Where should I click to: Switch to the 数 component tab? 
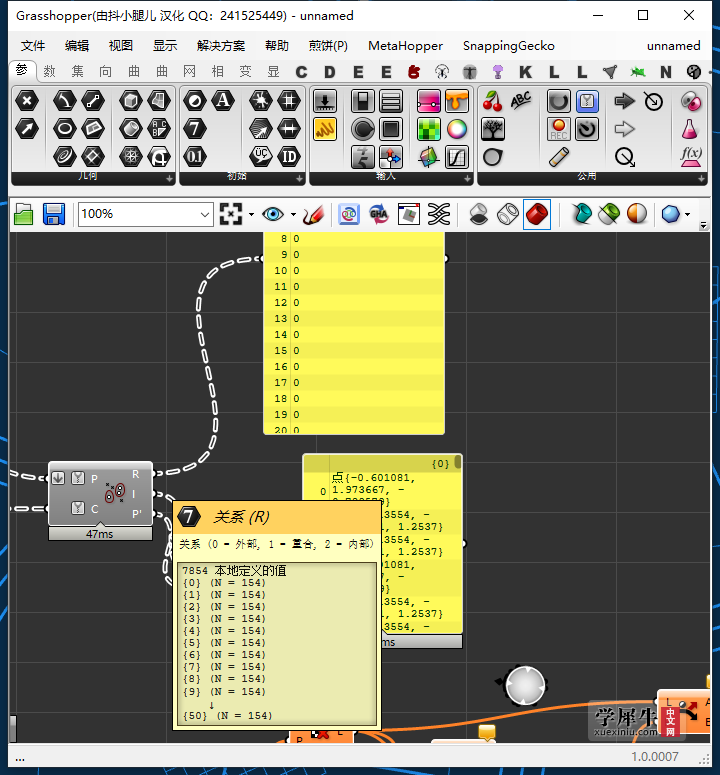click(x=49, y=72)
